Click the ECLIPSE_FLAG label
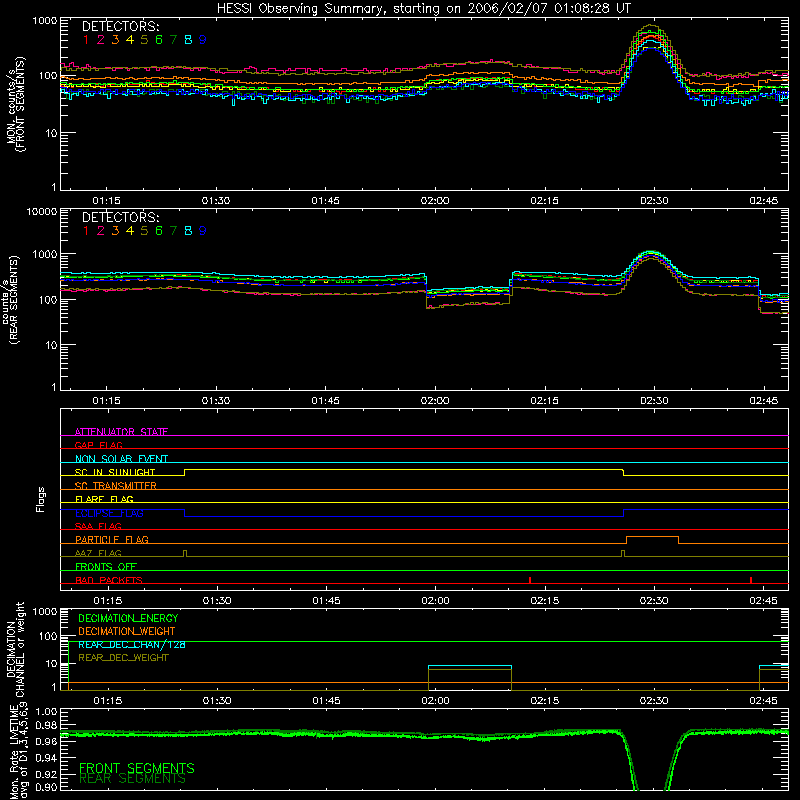800x800 pixels. point(109,513)
